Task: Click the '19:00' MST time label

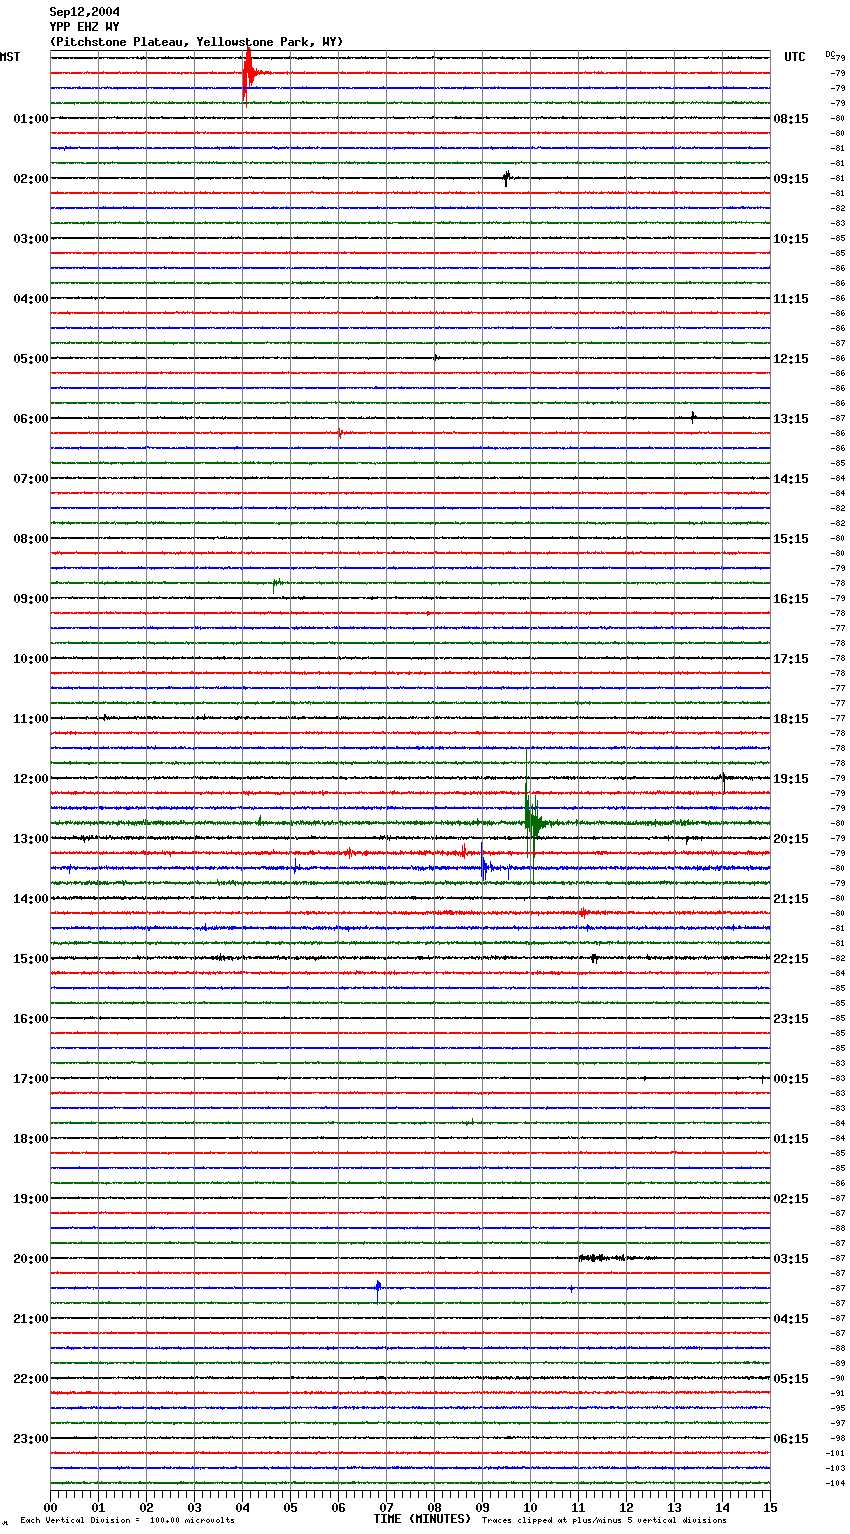Action: click(x=31, y=1199)
